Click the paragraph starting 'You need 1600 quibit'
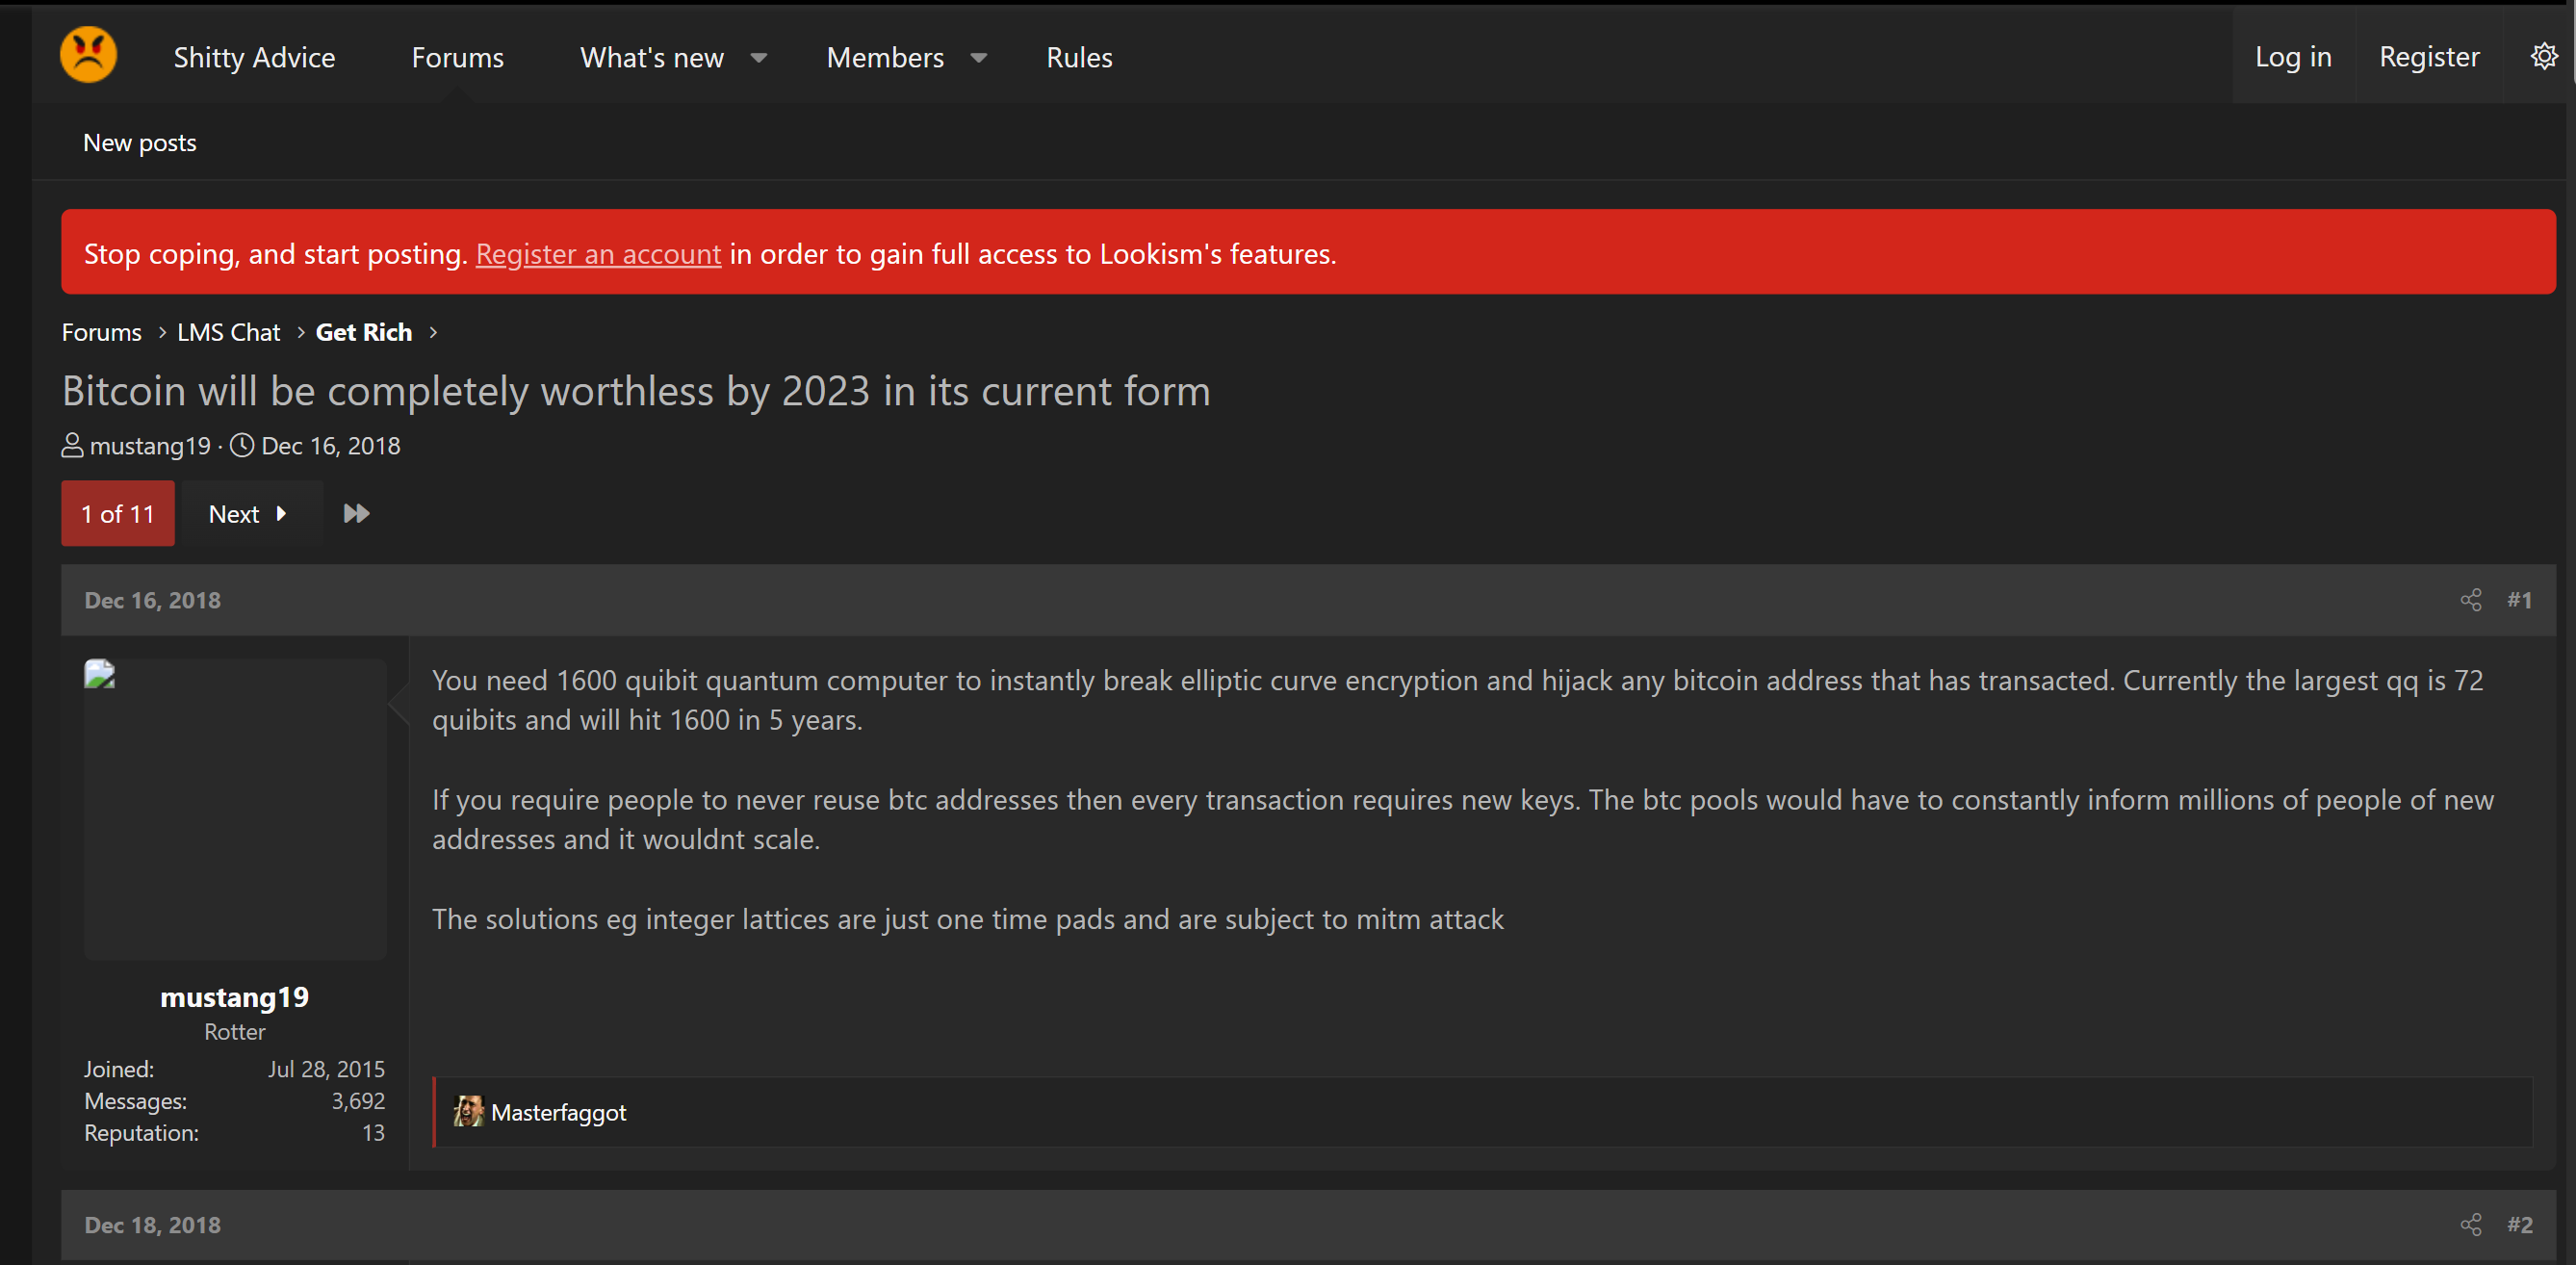Viewport: 2576px width, 1265px height. (1457, 700)
